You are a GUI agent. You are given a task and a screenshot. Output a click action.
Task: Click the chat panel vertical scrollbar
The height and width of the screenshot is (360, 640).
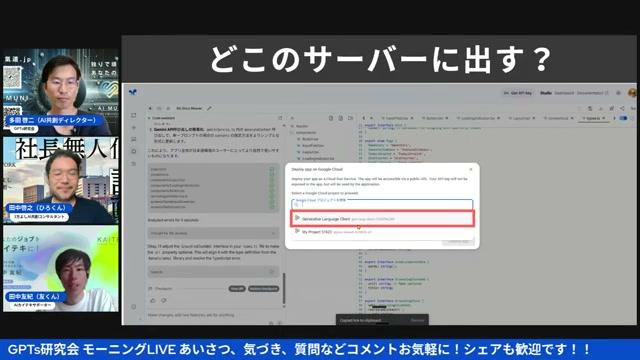[284, 288]
